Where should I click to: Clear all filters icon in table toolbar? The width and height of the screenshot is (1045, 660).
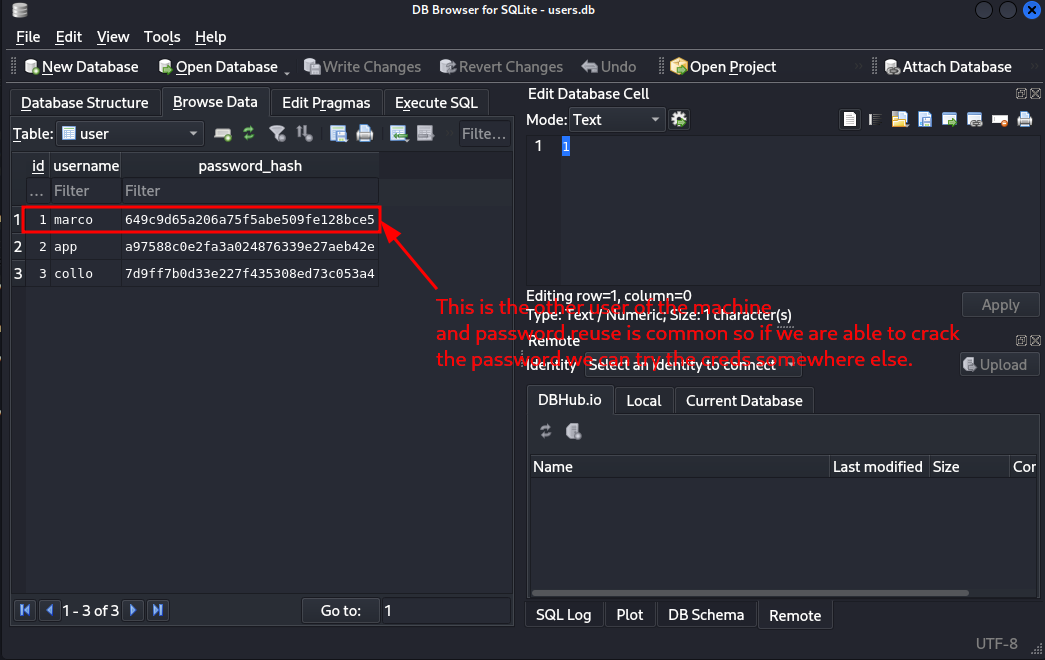[277, 133]
